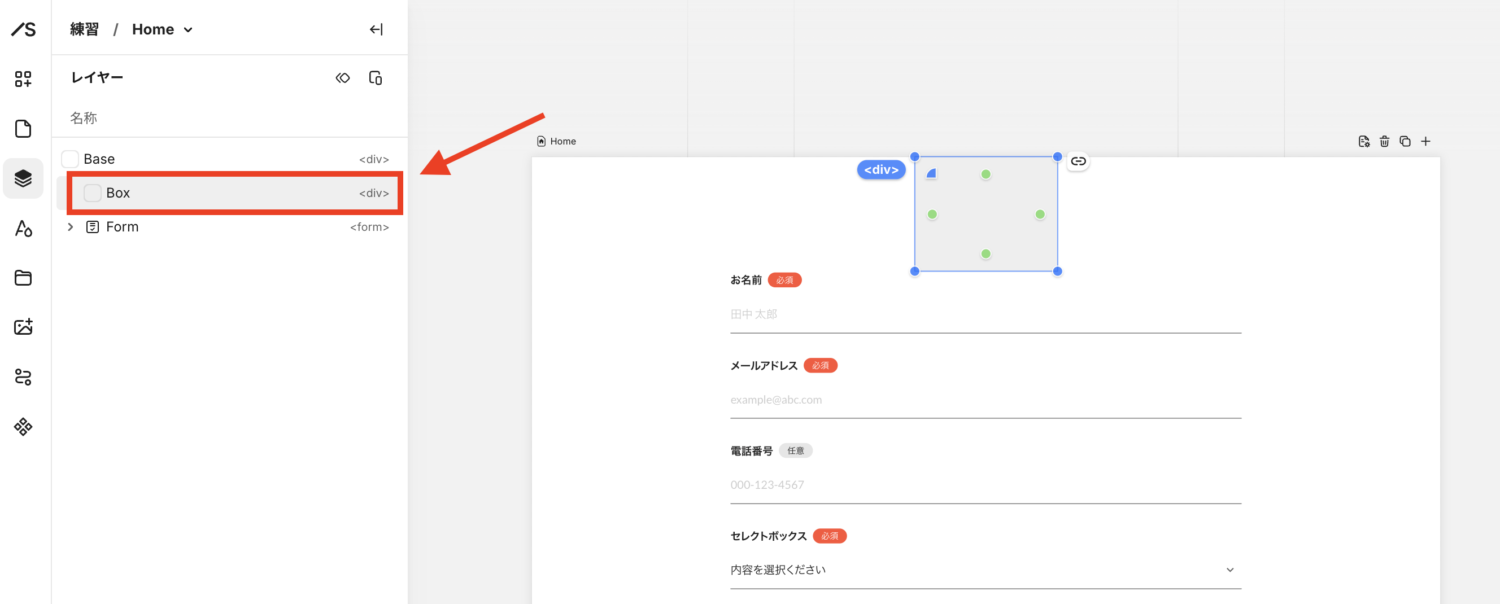Image resolution: width=1500 pixels, height=604 pixels.
Task: Open the image upload panel icon
Action: click(23, 327)
